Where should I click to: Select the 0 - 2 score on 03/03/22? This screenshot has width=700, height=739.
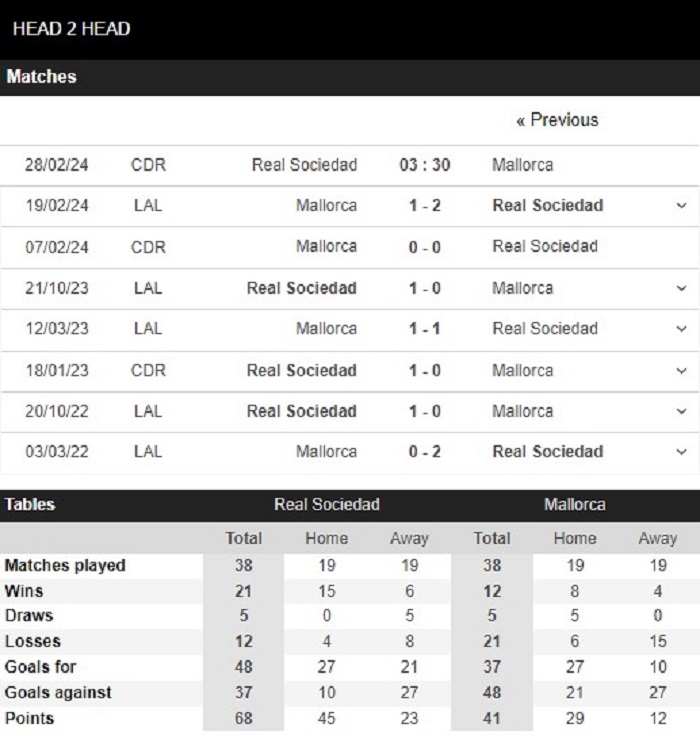[x=425, y=452]
